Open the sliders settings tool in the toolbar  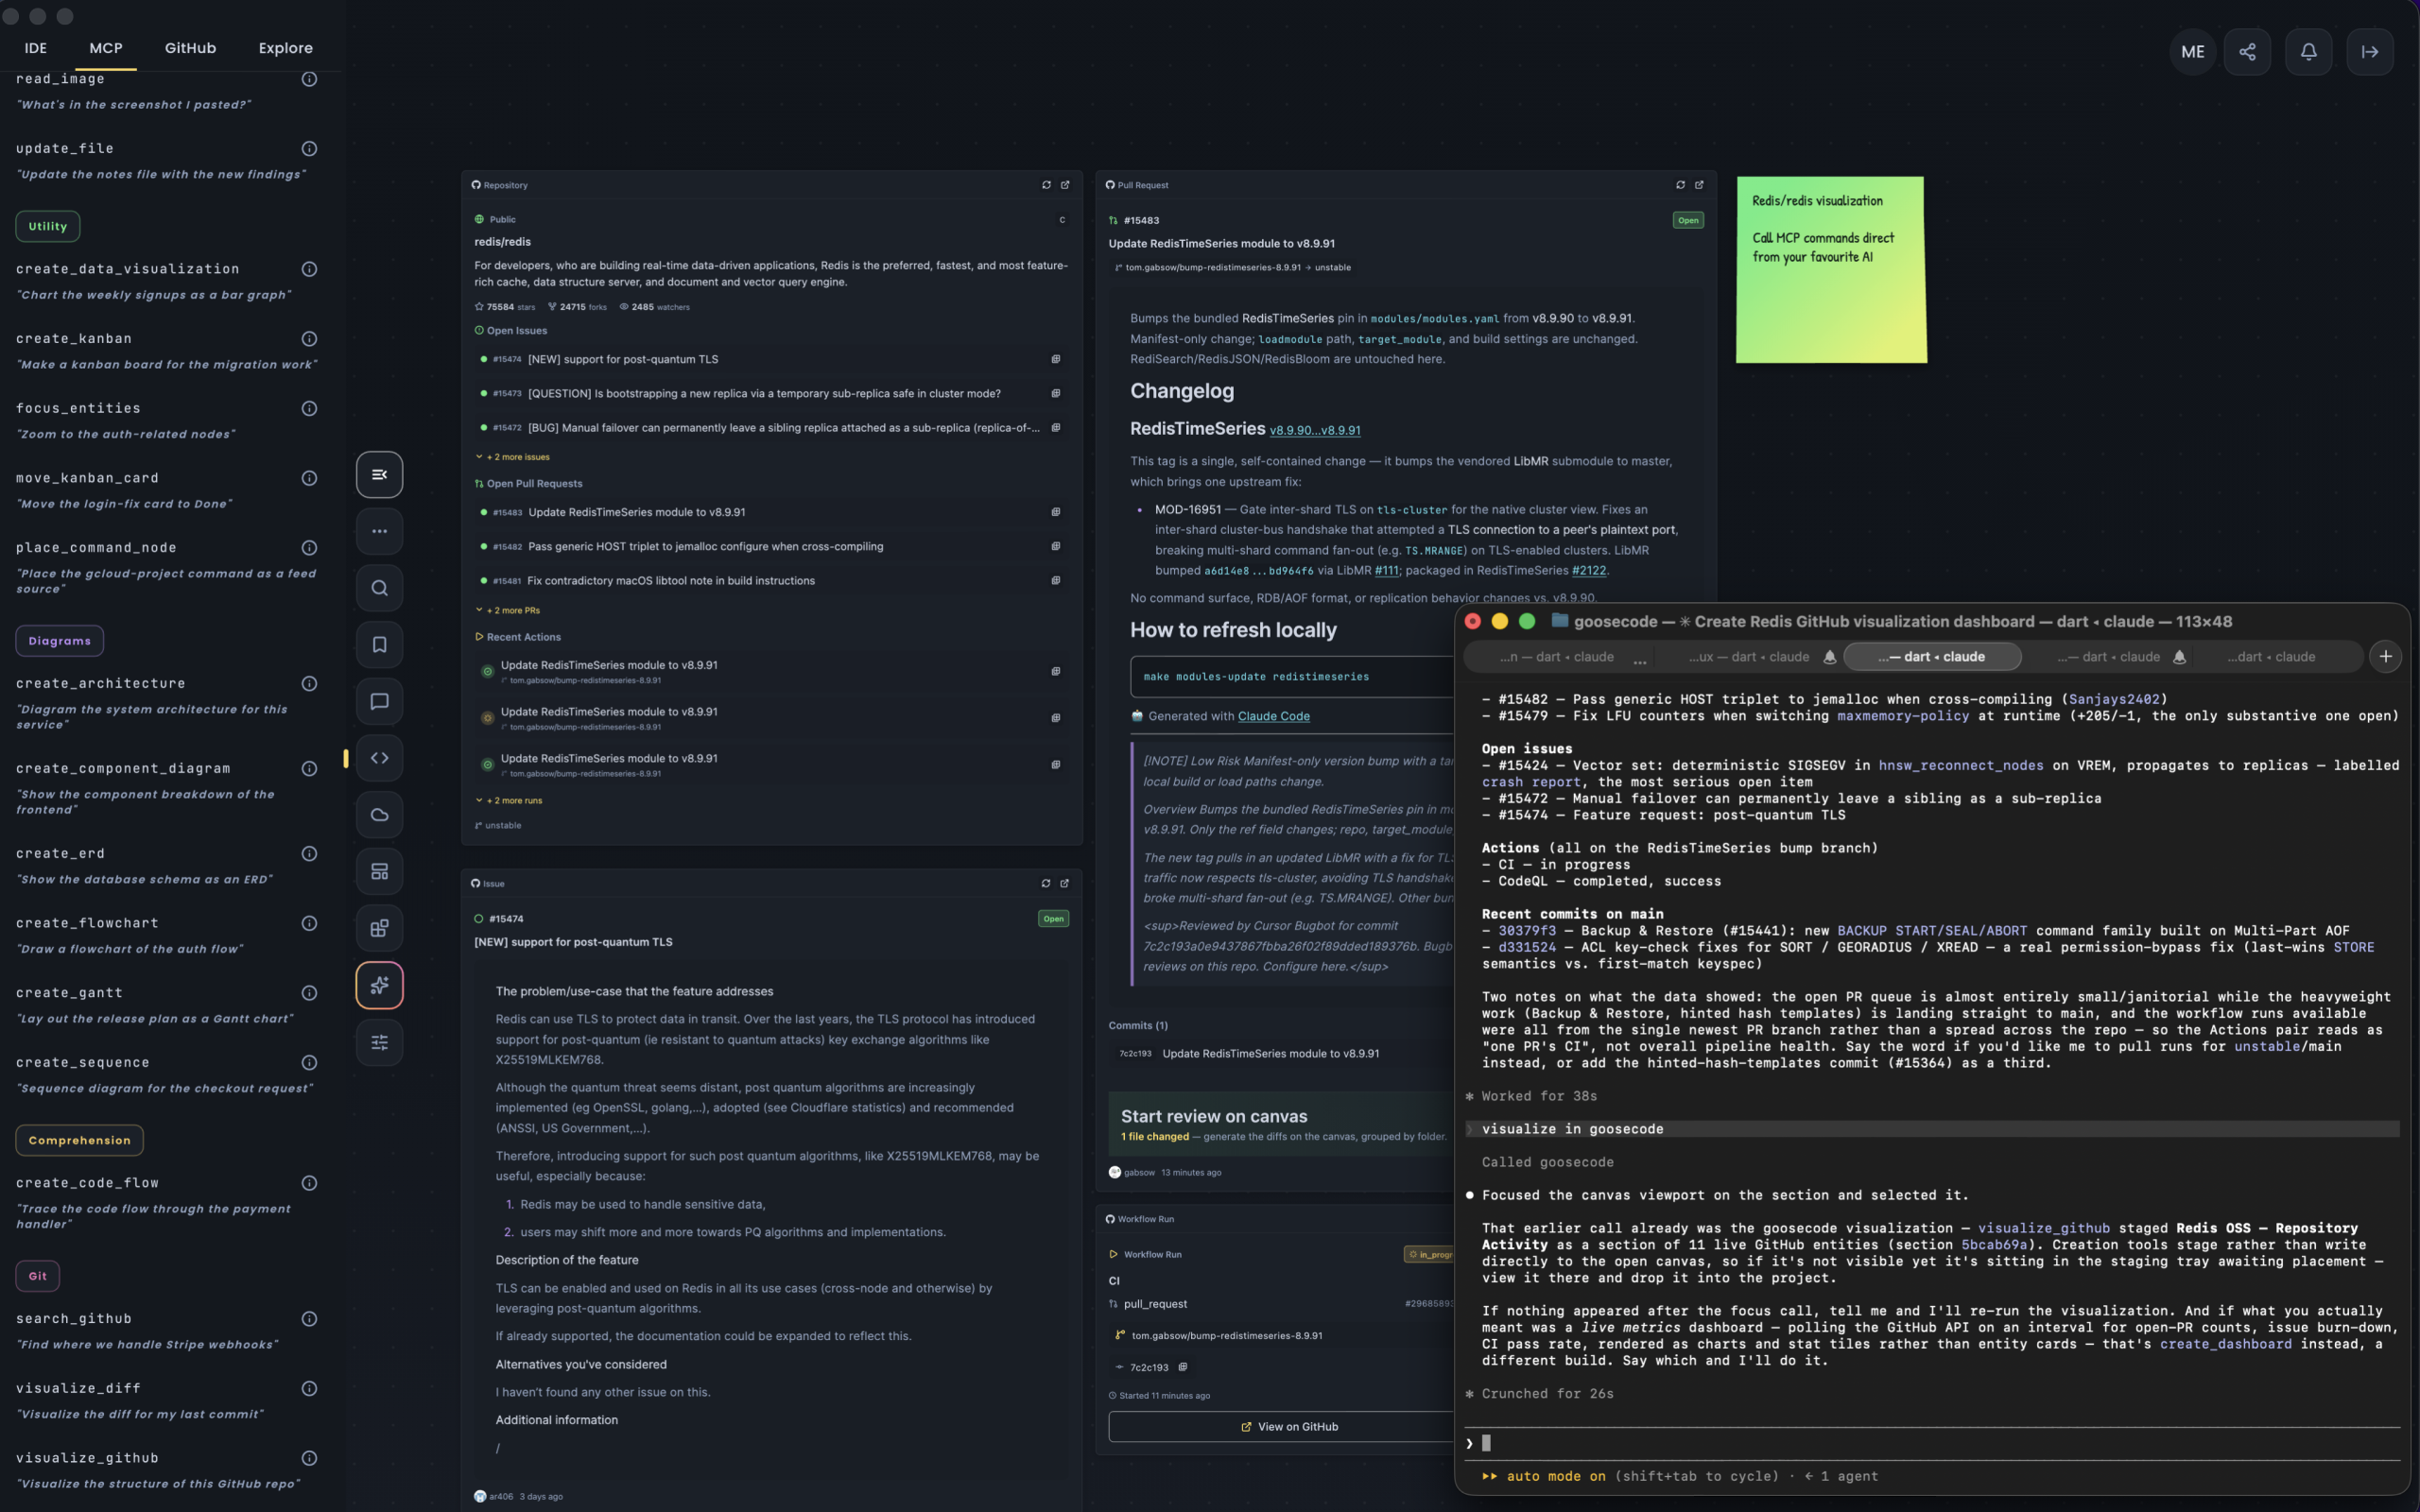click(x=379, y=1042)
